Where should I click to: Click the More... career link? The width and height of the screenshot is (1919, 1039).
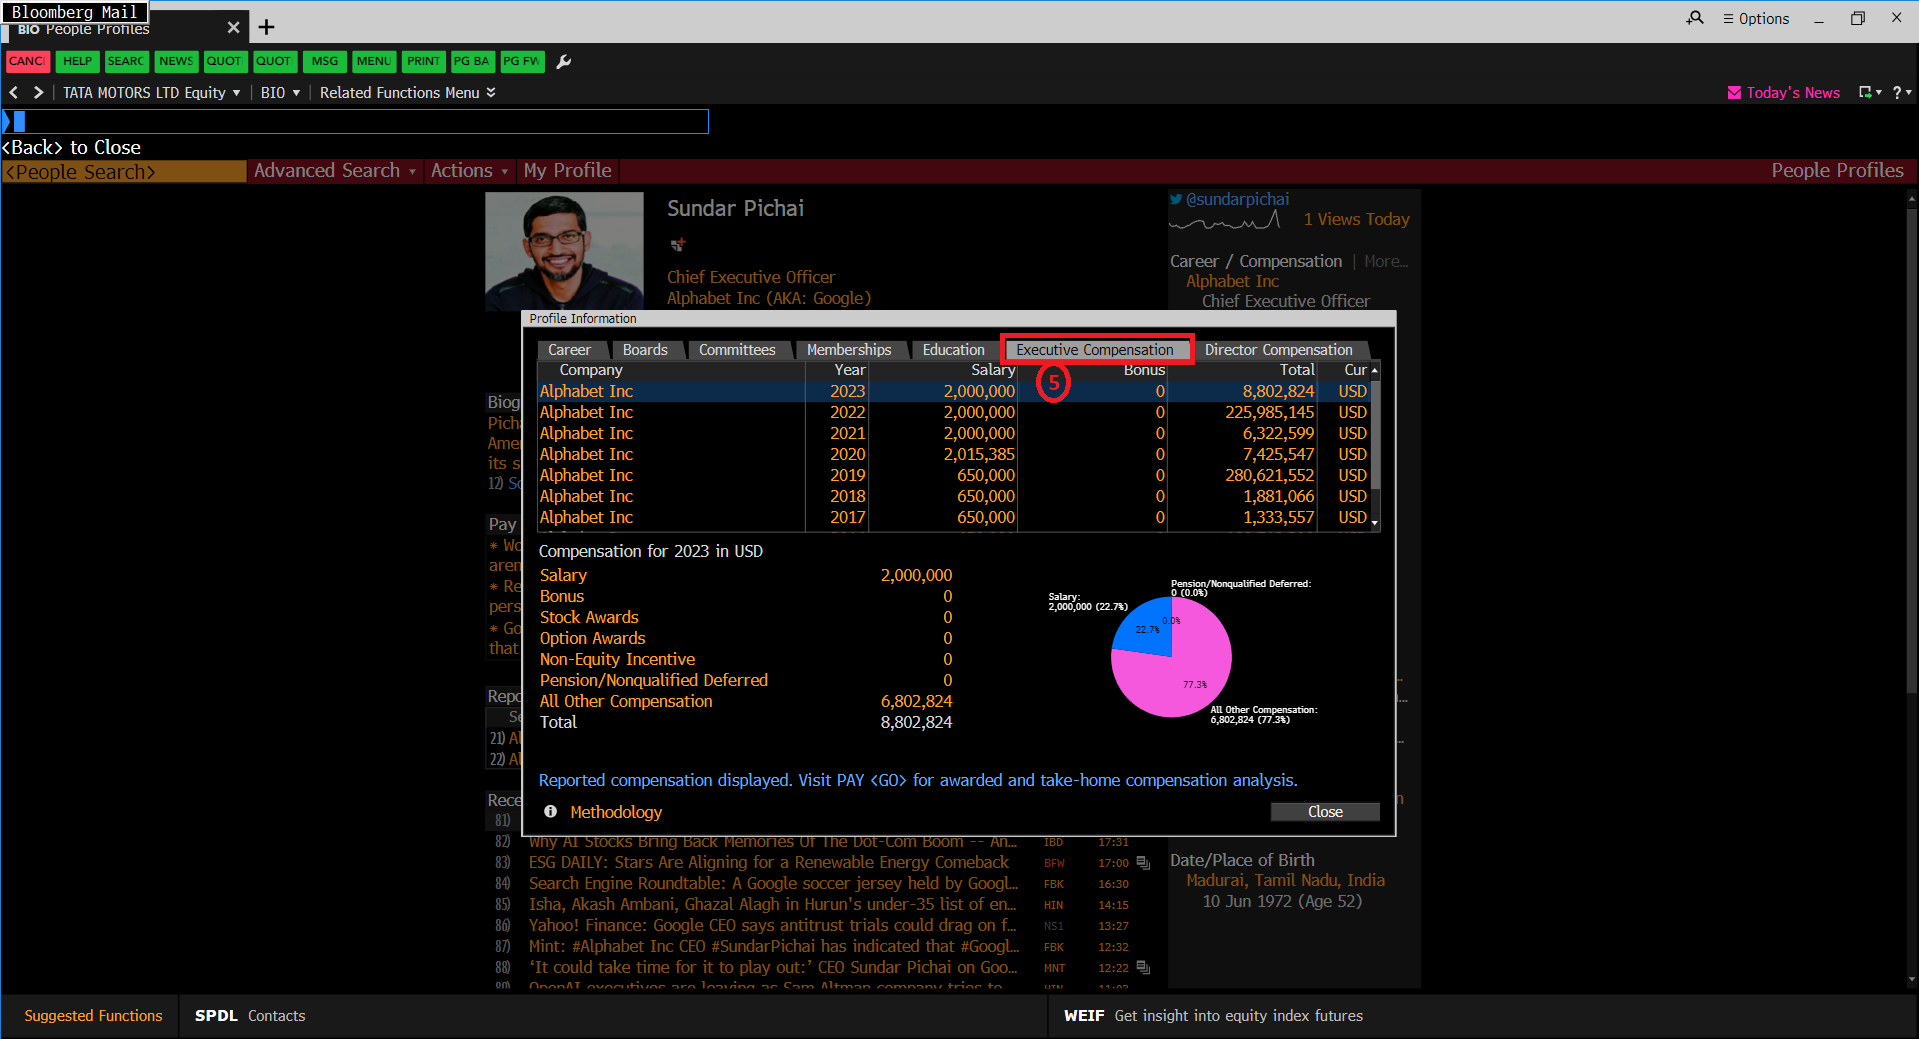point(1386,261)
